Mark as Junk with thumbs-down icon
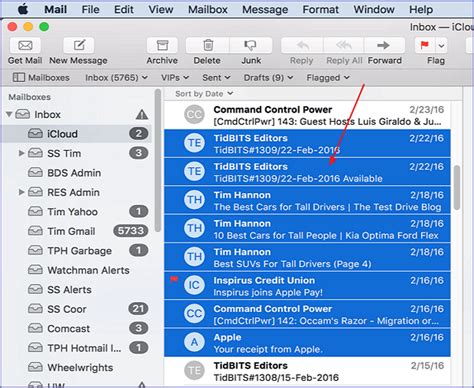 pos(251,45)
